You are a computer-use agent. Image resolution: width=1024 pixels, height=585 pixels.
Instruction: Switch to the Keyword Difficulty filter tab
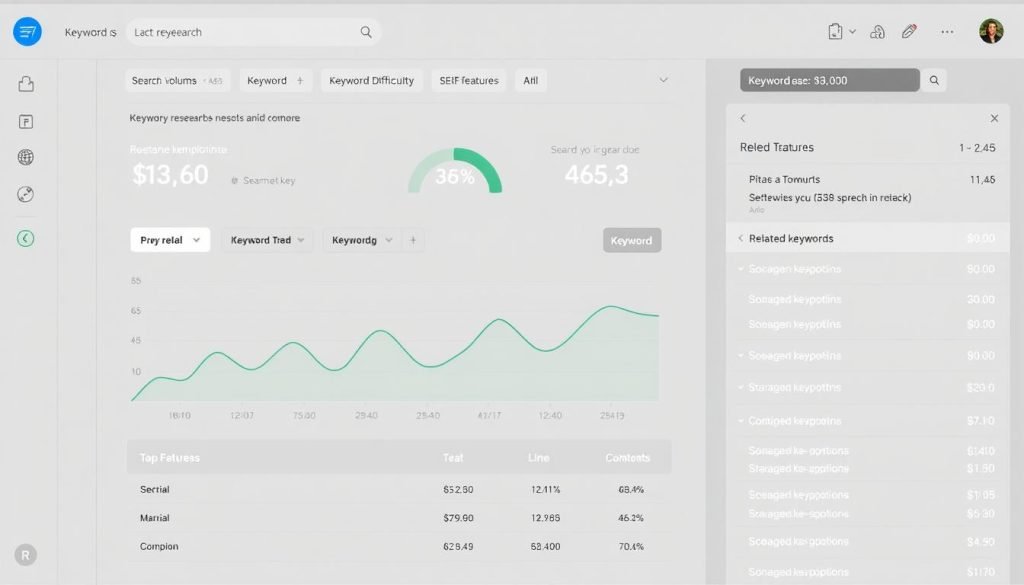(x=371, y=80)
